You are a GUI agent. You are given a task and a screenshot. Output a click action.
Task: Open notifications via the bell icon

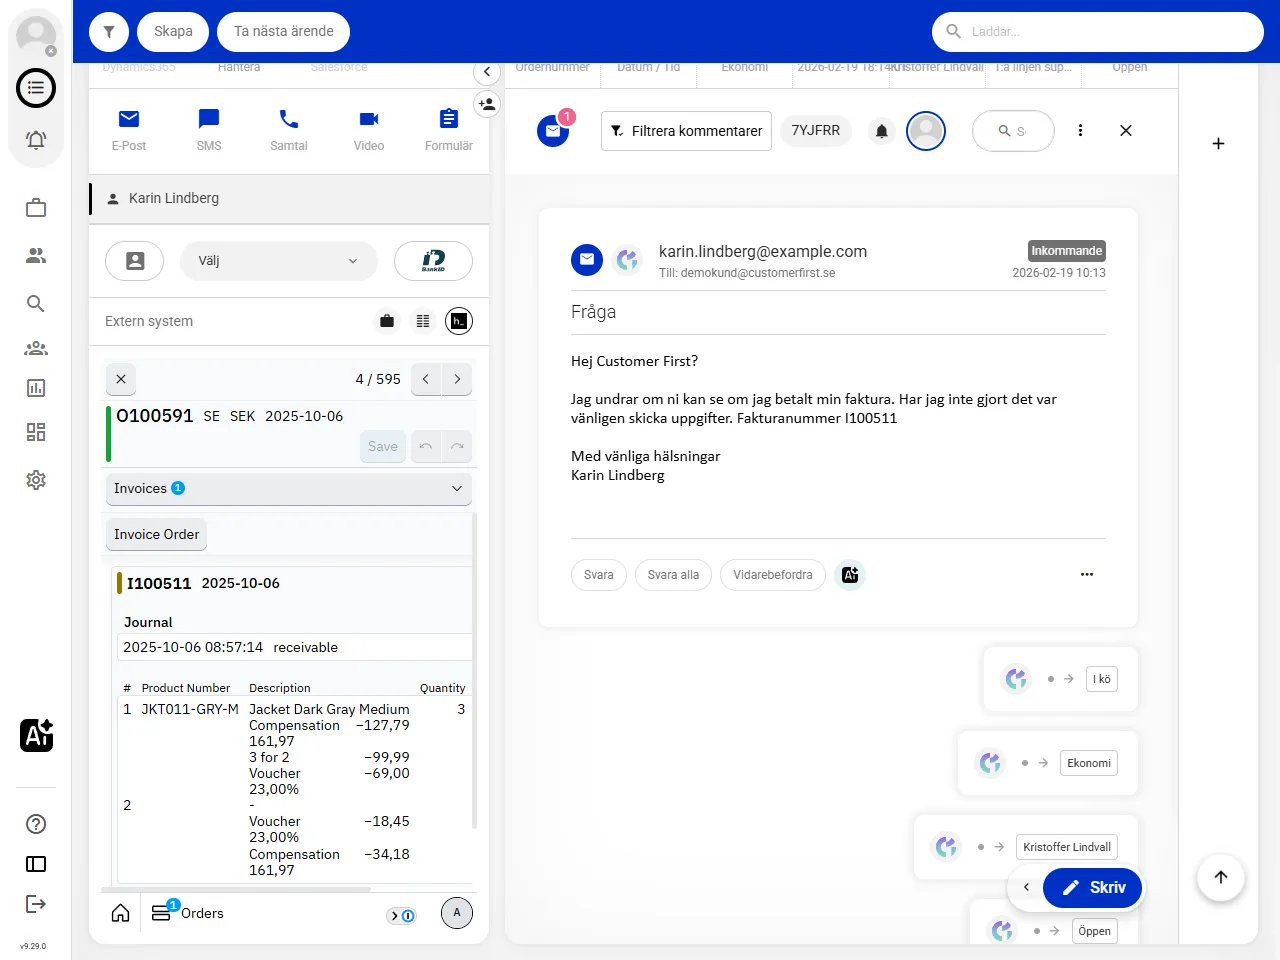[x=36, y=140]
